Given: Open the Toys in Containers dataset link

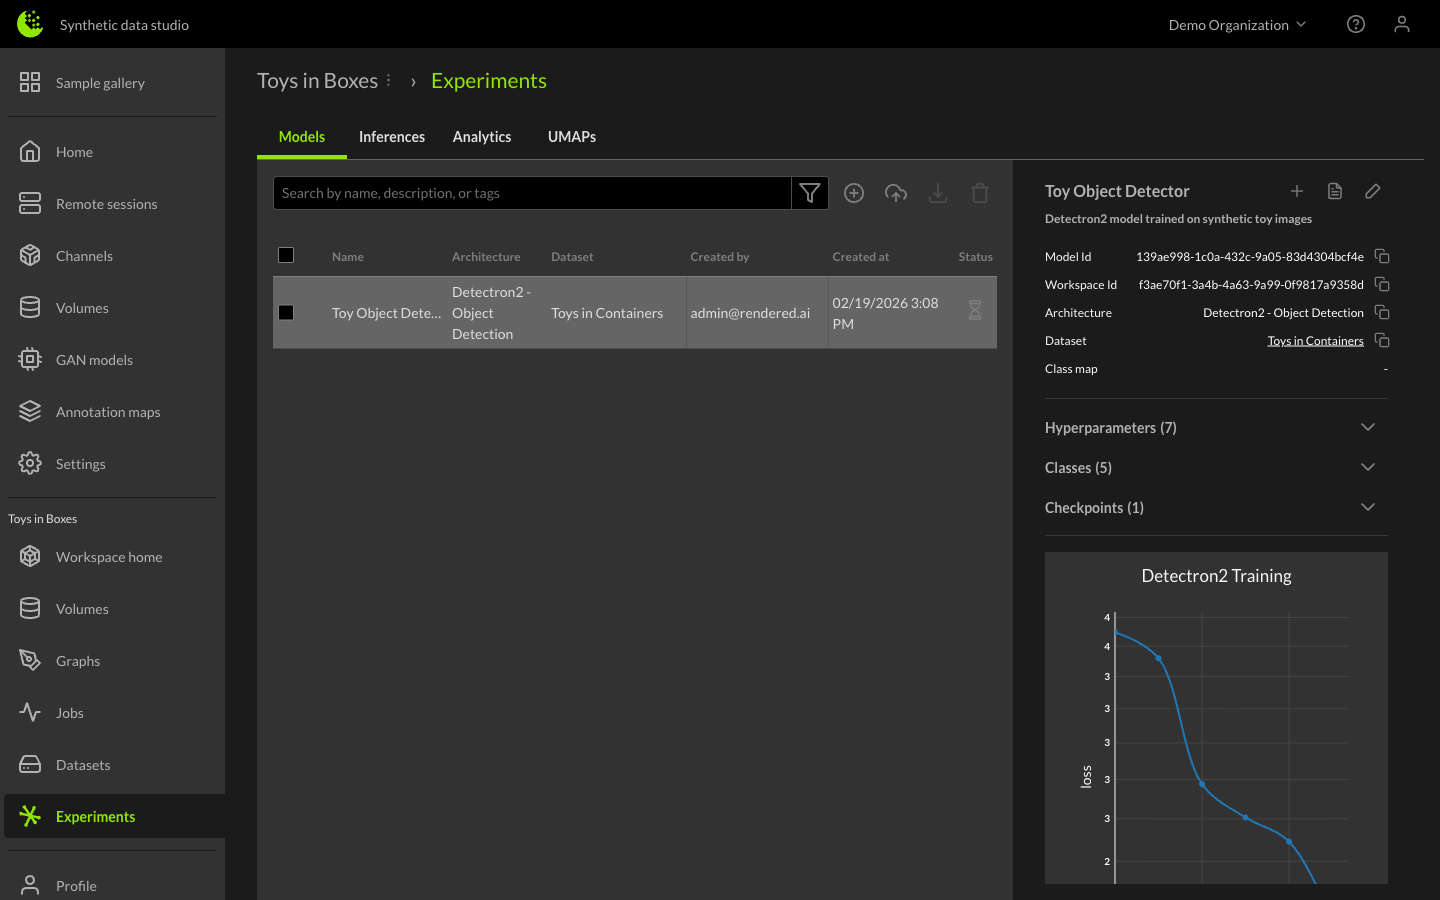Looking at the screenshot, I should [1315, 341].
